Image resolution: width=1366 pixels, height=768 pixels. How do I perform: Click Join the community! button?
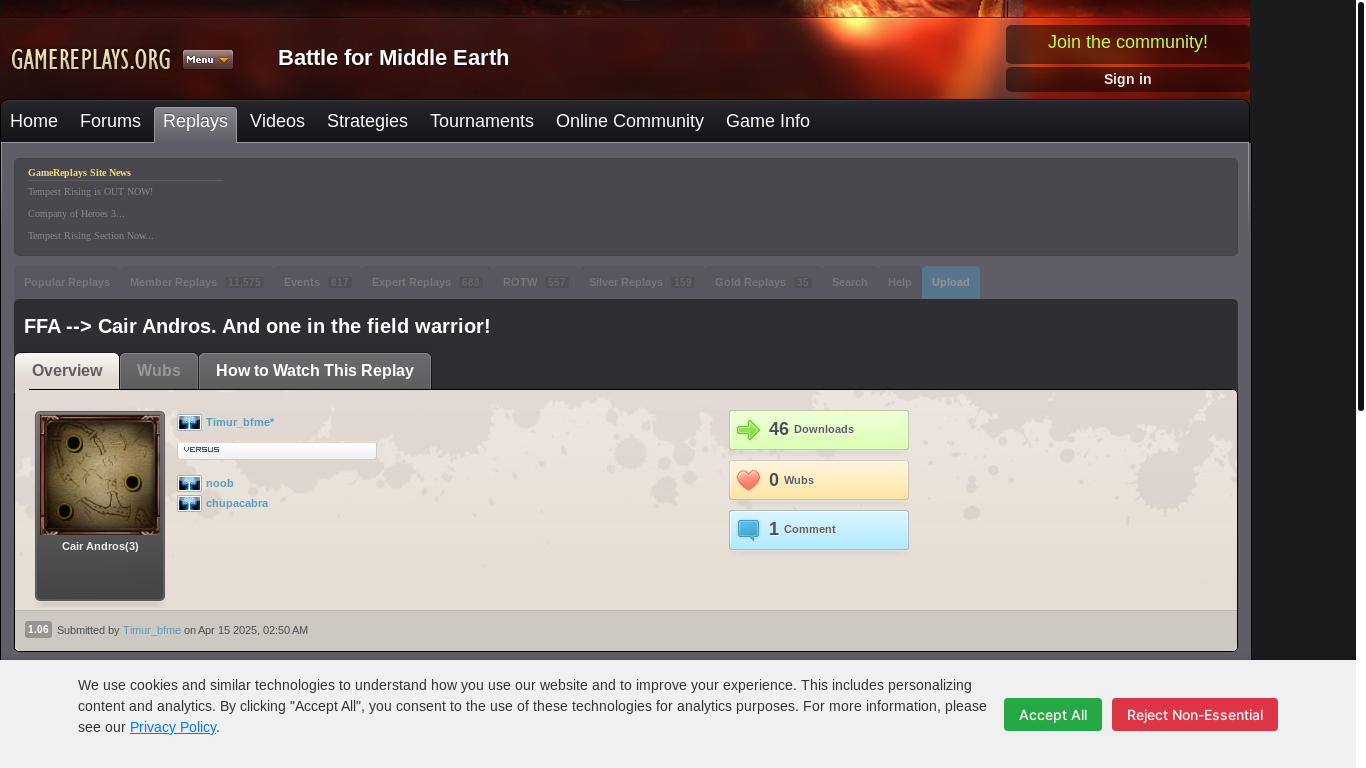click(1128, 43)
